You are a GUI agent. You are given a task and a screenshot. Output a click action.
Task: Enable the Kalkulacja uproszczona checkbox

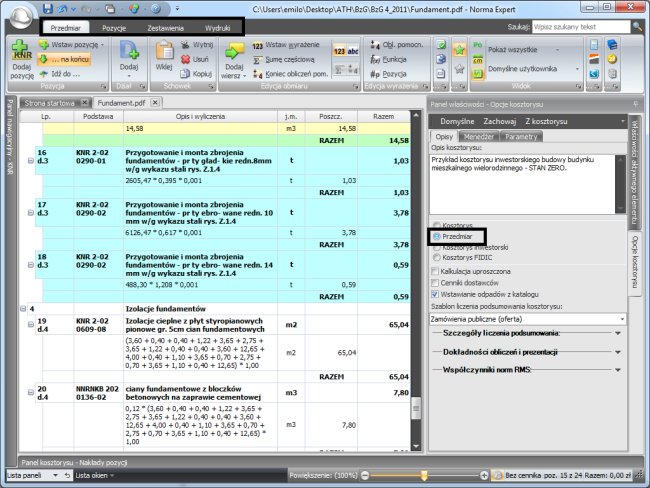(434, 270)
